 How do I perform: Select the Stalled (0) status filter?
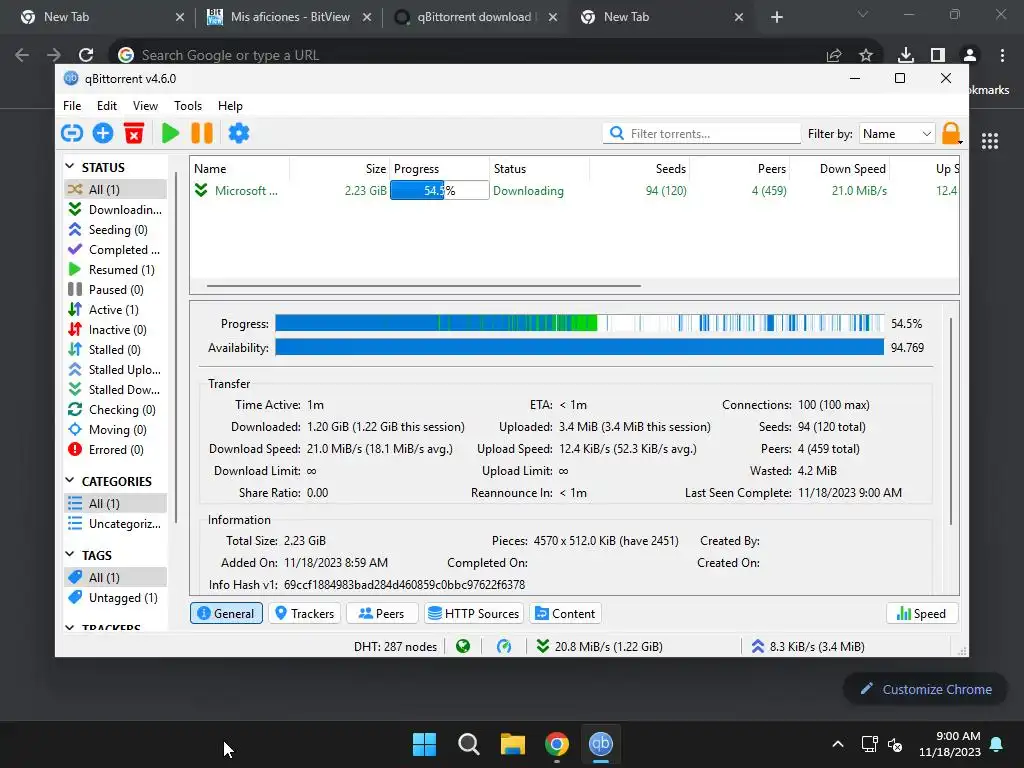116,349
